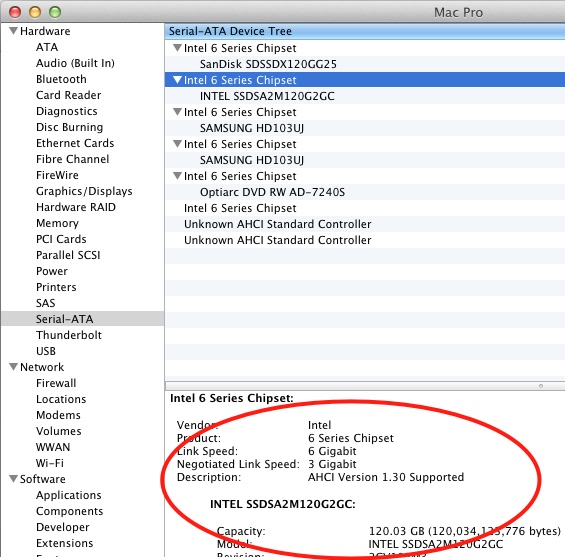
Task: Collapse the chipset triangle above Optiarc DVD RW
Action: pos(177,175)
